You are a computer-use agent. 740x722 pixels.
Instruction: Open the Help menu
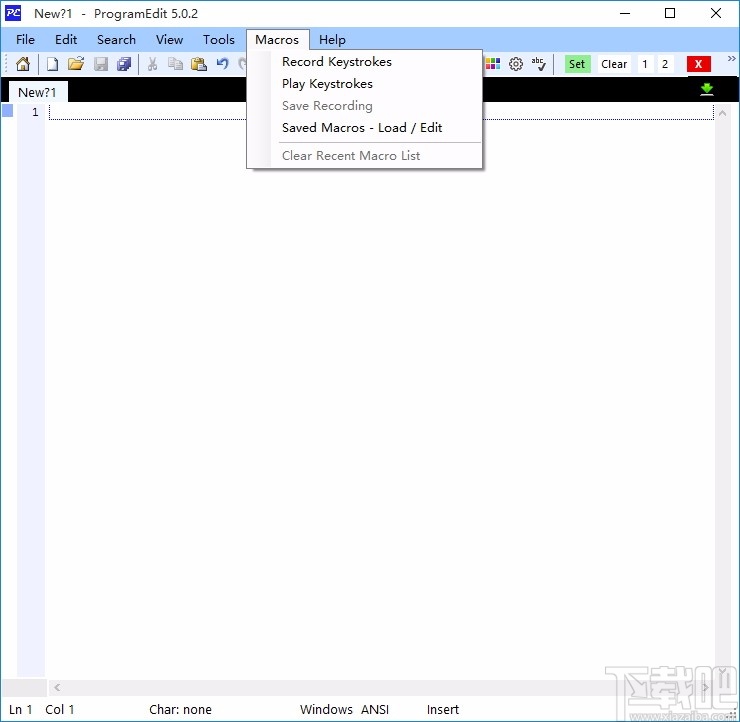[x=332, y=40]
